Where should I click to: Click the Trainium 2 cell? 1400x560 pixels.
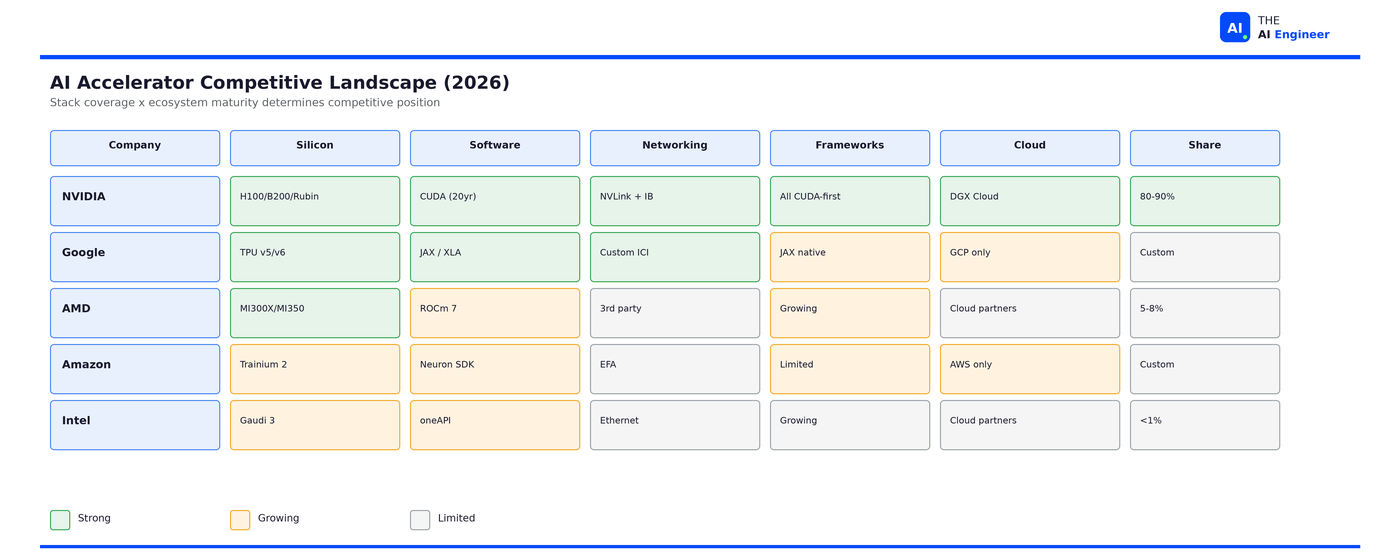point(315,369)
